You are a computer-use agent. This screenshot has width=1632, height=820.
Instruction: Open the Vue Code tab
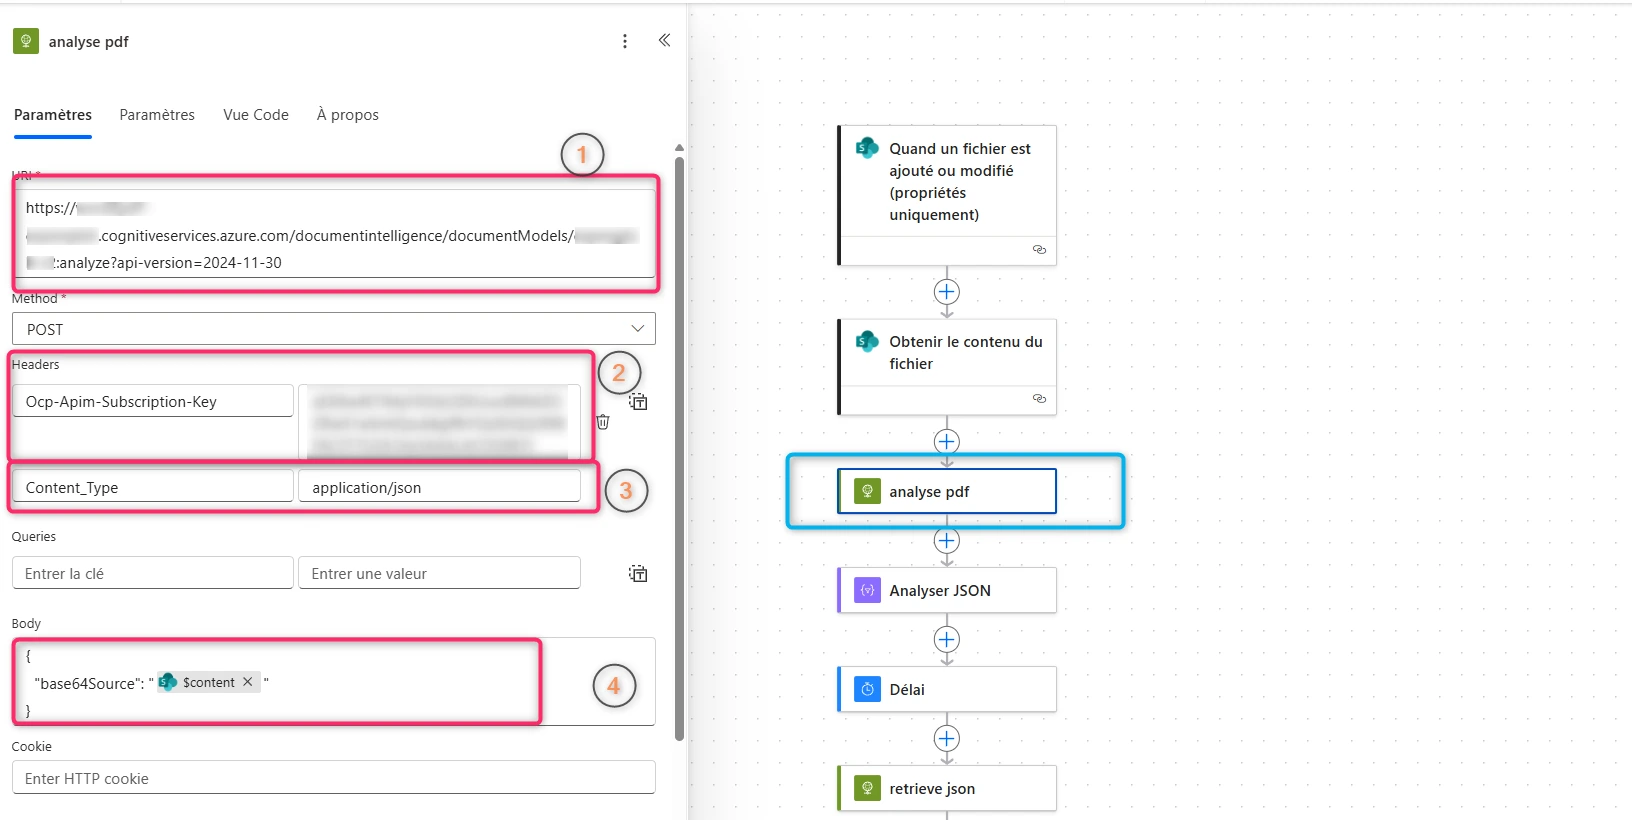click(256, 115)
